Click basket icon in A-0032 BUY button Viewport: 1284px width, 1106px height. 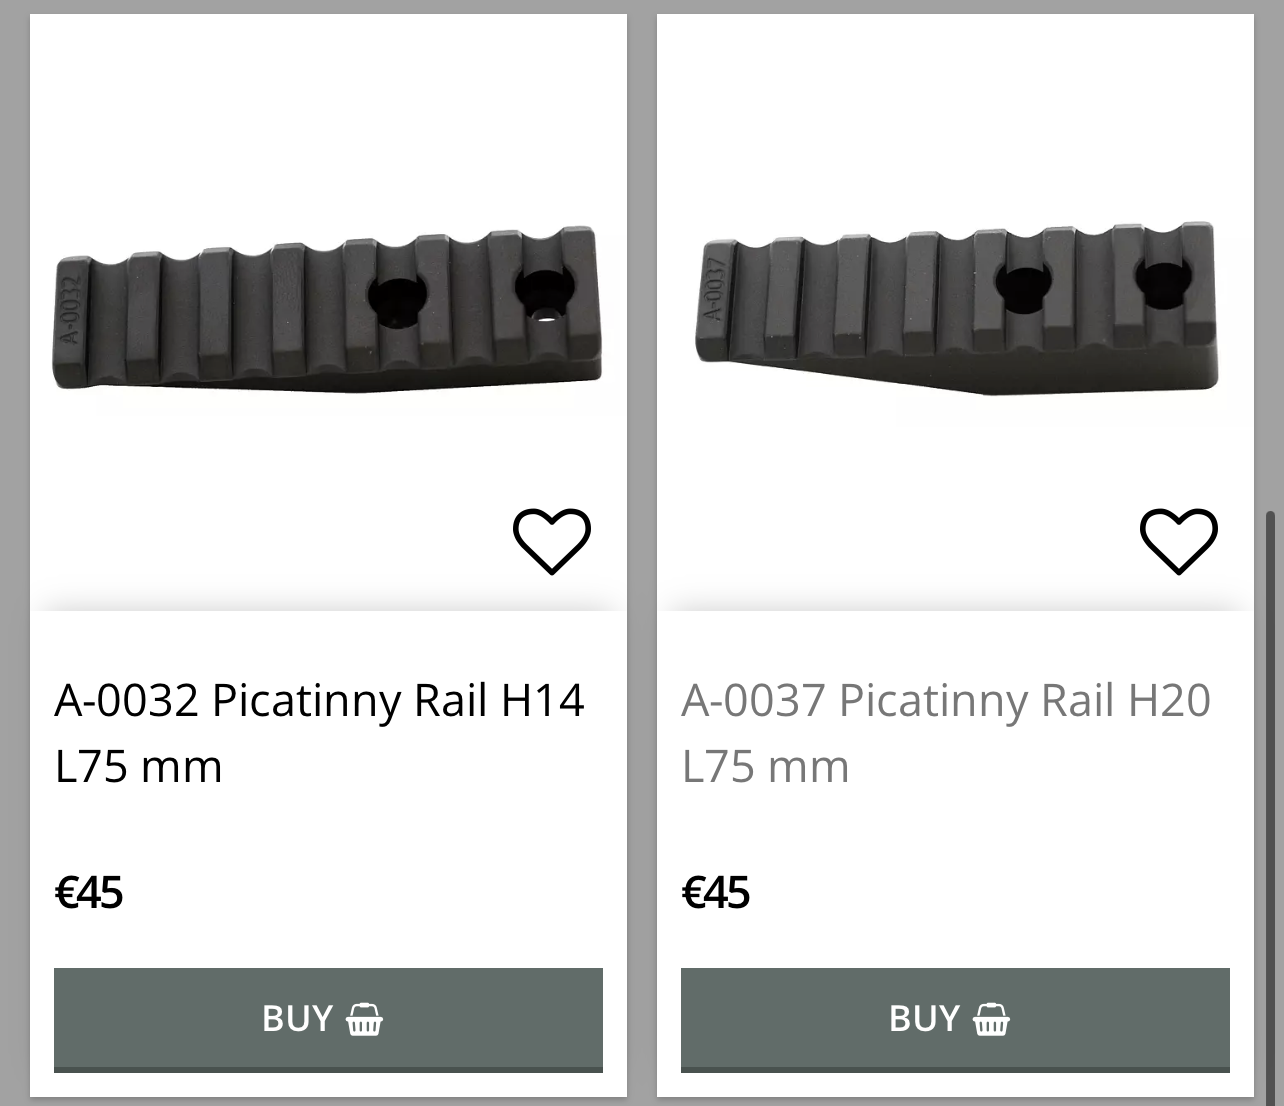[364, 1019]
